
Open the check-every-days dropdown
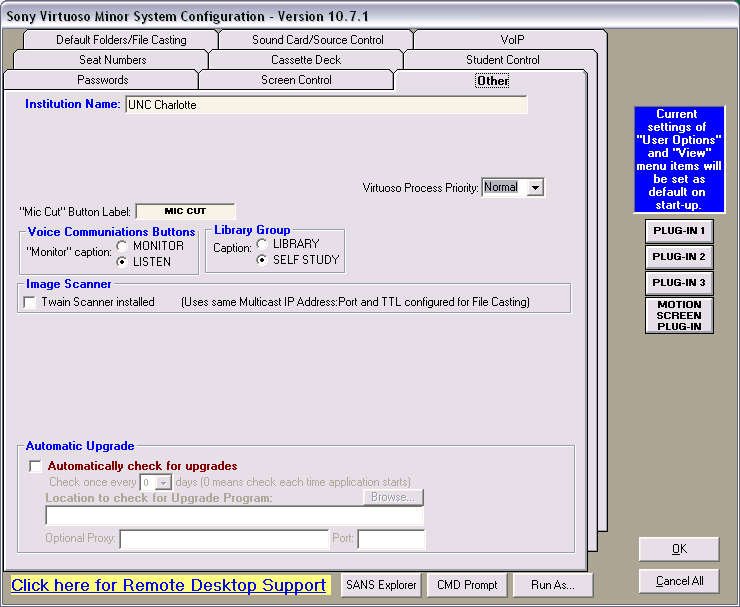click(164, 482)
